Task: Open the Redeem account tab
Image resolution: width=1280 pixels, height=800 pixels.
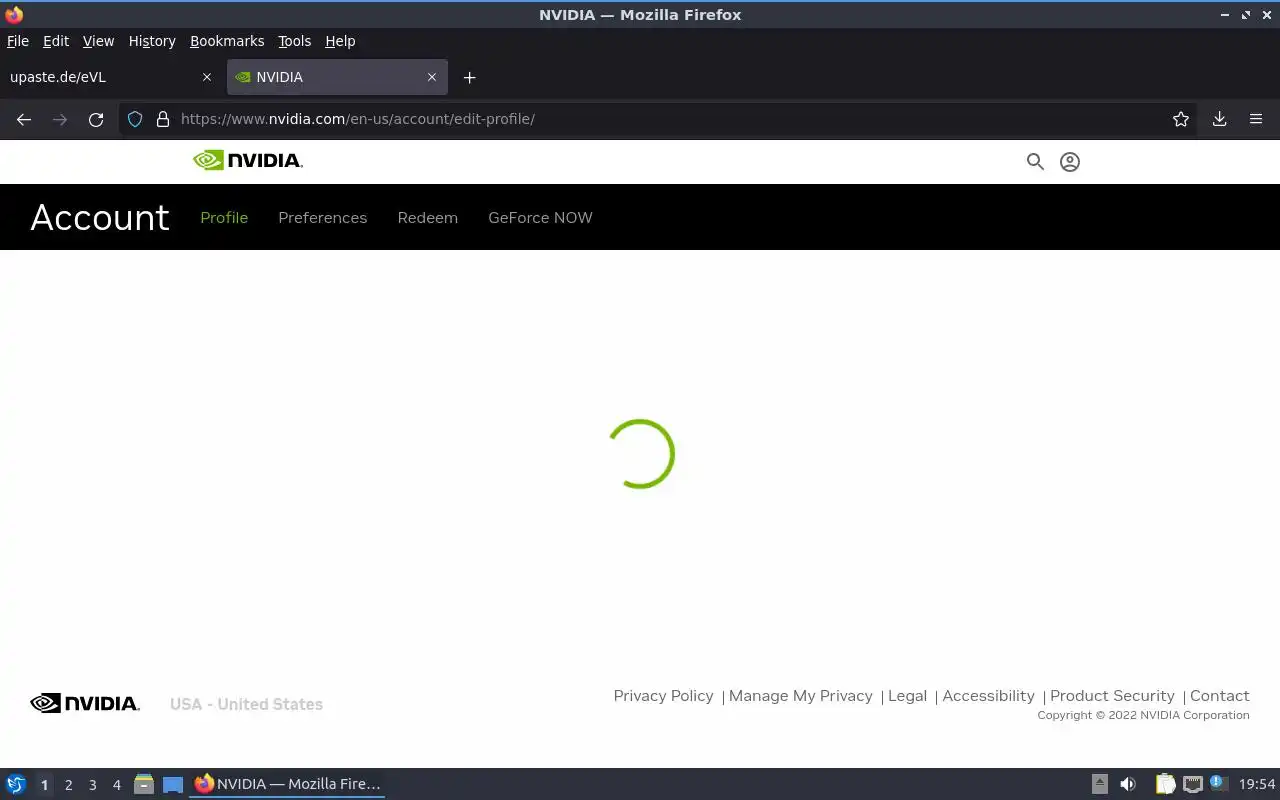Action: 428,217
